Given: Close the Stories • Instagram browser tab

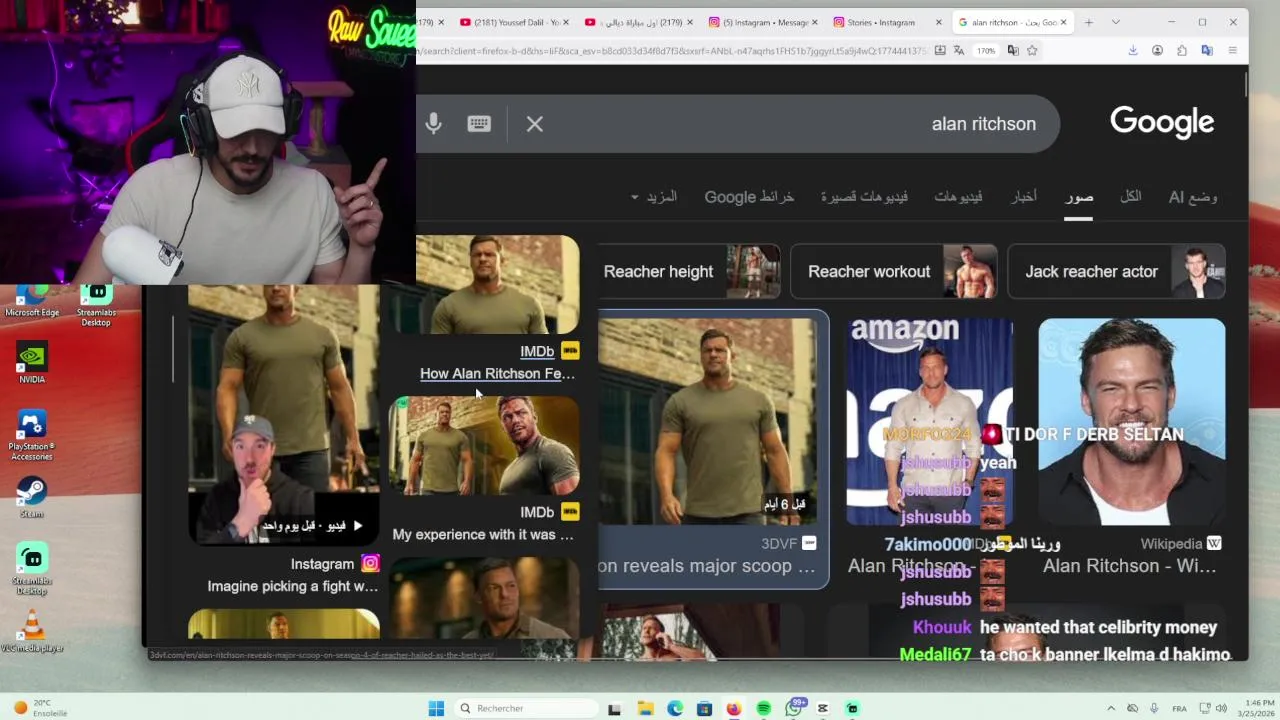Looking at the screenshot, I should [x=939, y=22].
